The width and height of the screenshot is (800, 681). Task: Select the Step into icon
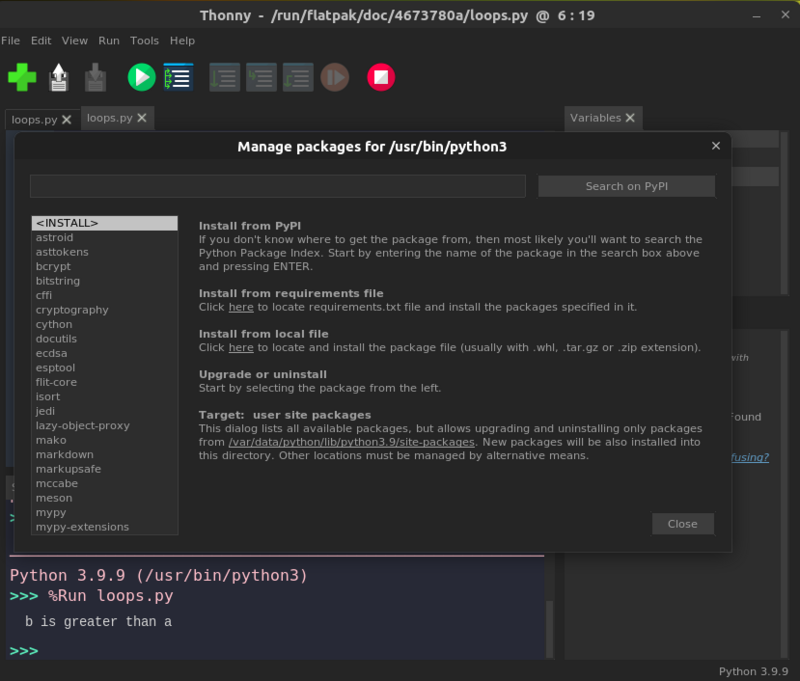click(x=261, y=77)
